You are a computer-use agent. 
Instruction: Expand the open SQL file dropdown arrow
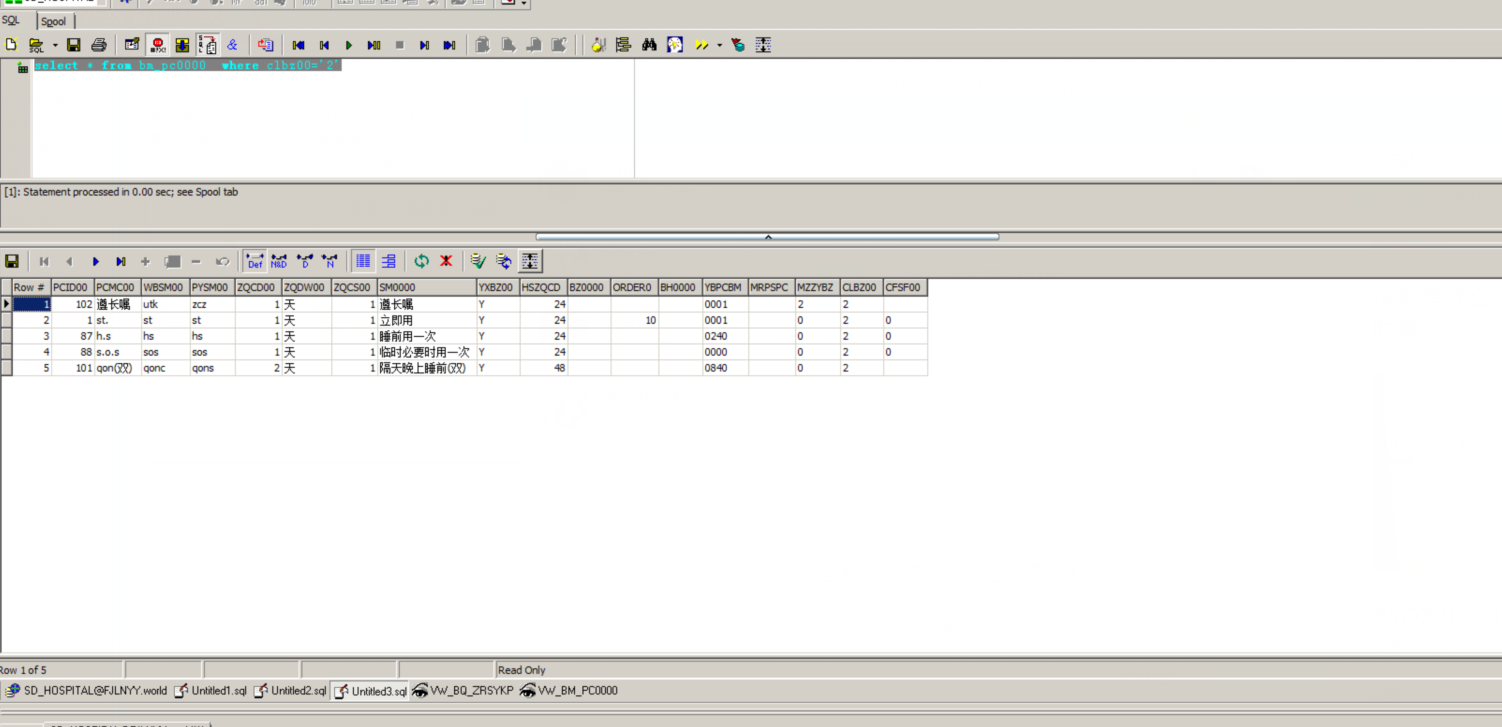55,45
